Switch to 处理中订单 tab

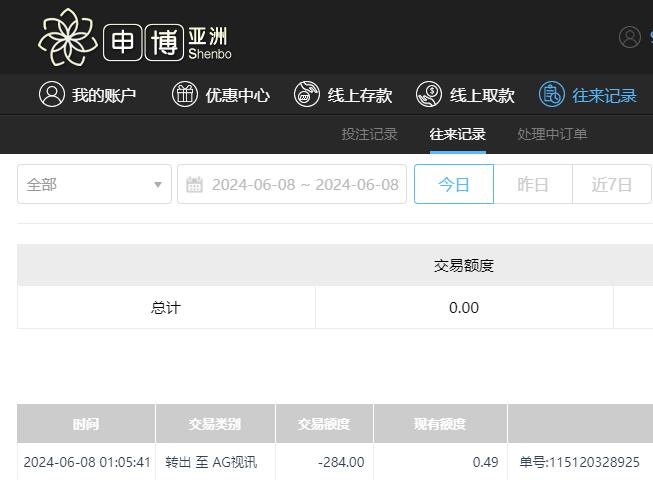[552, 134]
